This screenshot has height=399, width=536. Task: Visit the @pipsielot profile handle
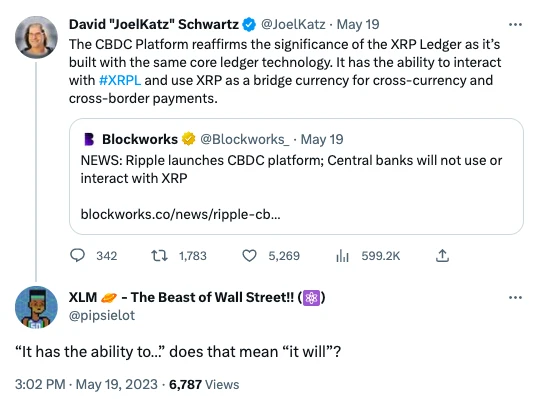pos(102,316)
